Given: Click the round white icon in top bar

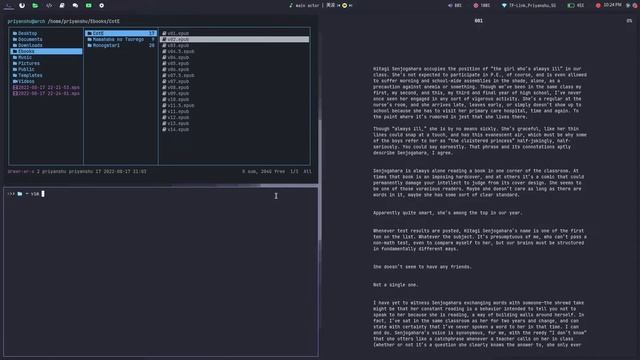Looking at the screenshot, I should pyautogui.click(x=22, y=5).
